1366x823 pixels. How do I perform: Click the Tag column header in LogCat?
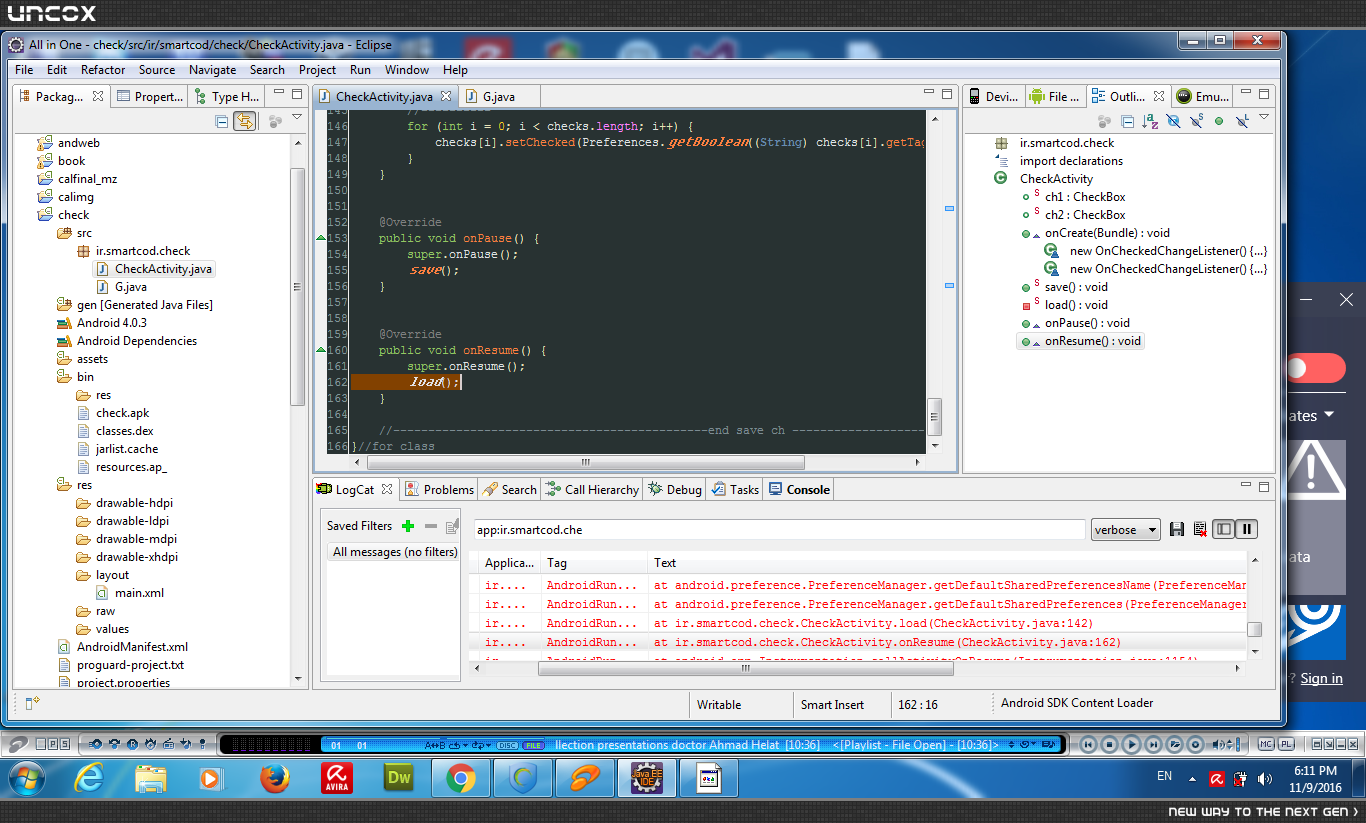594,563
